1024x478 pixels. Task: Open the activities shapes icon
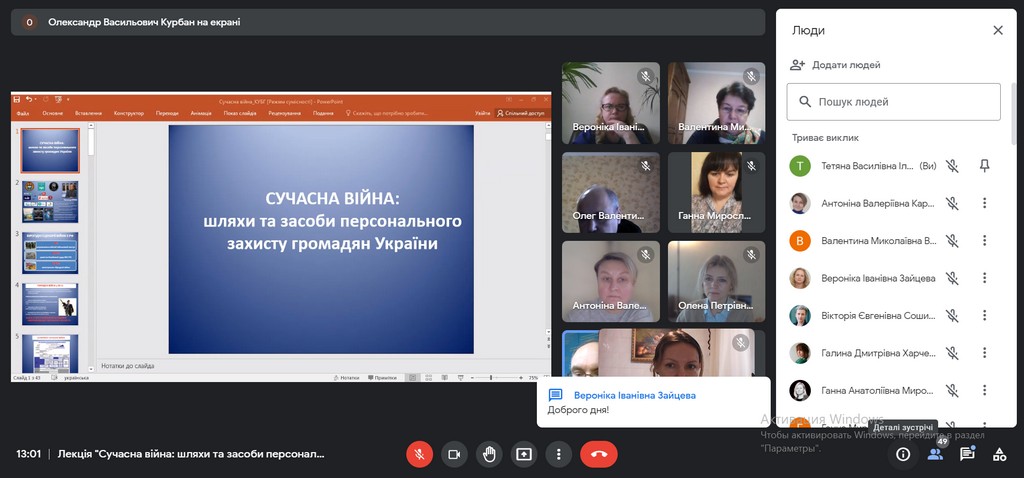click(x=998, y=454)
